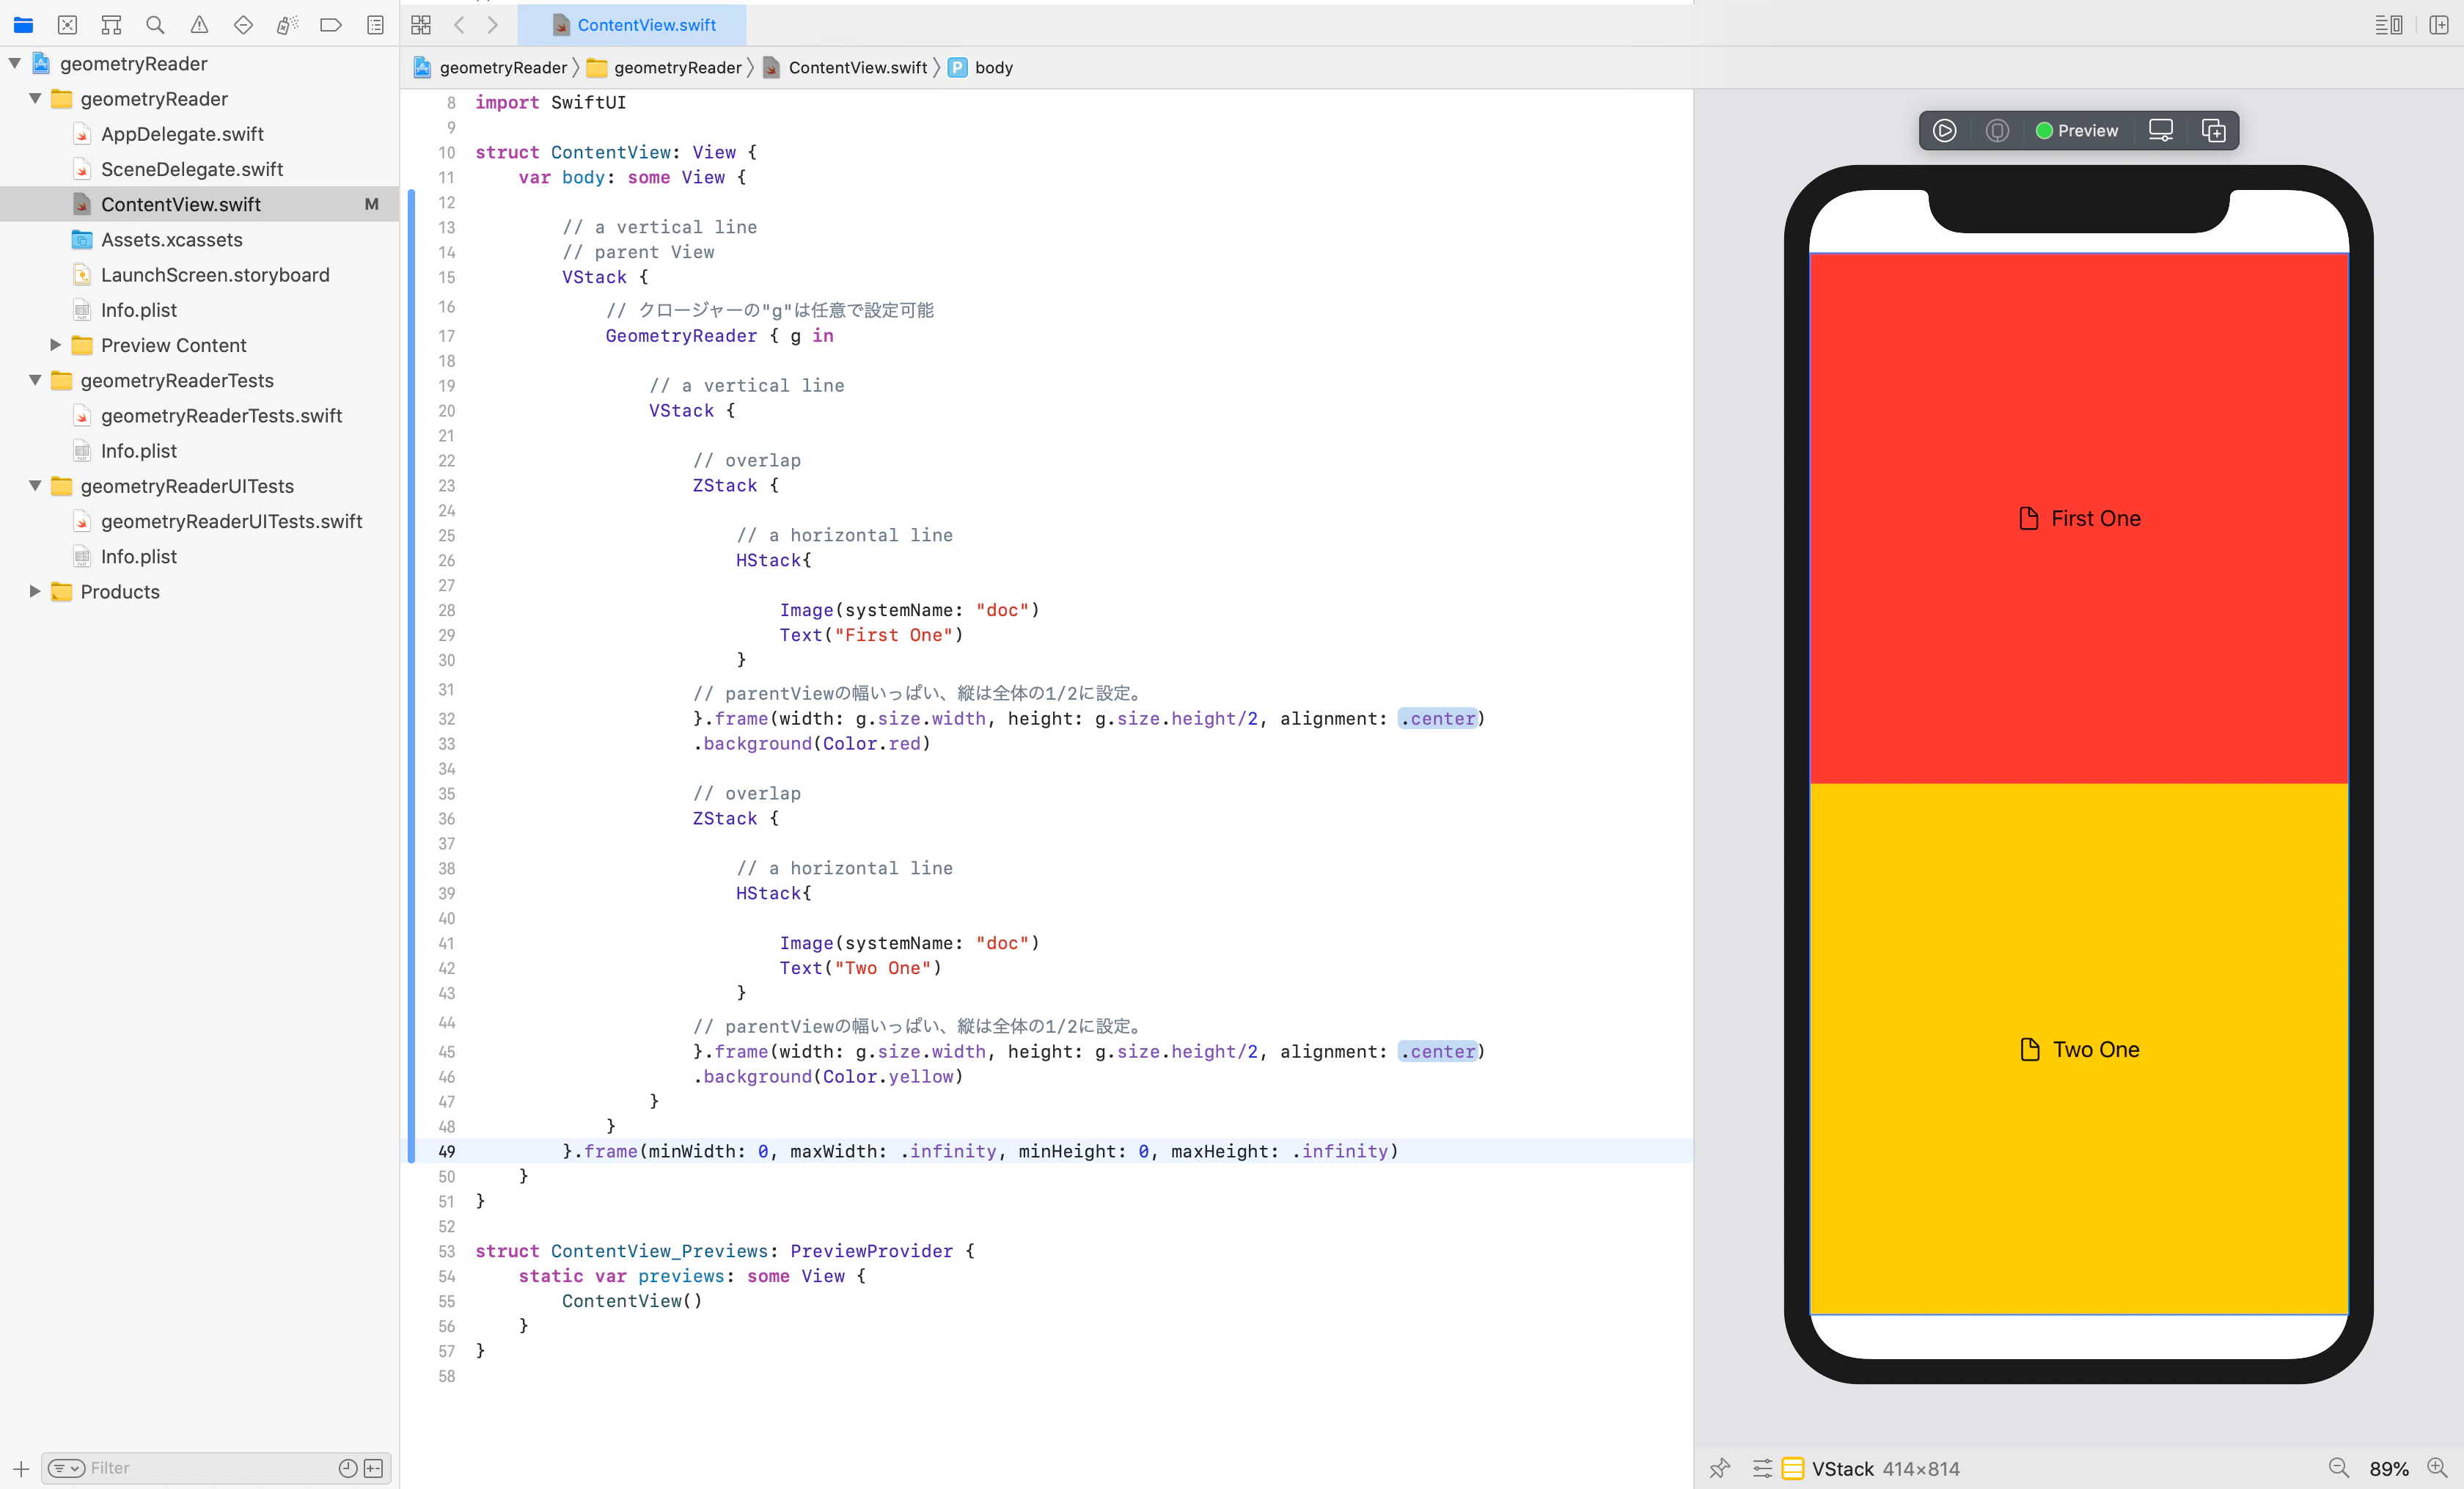Open the Project navigator folder icon
The image size is (2464, 1489).
click(23, 25)
